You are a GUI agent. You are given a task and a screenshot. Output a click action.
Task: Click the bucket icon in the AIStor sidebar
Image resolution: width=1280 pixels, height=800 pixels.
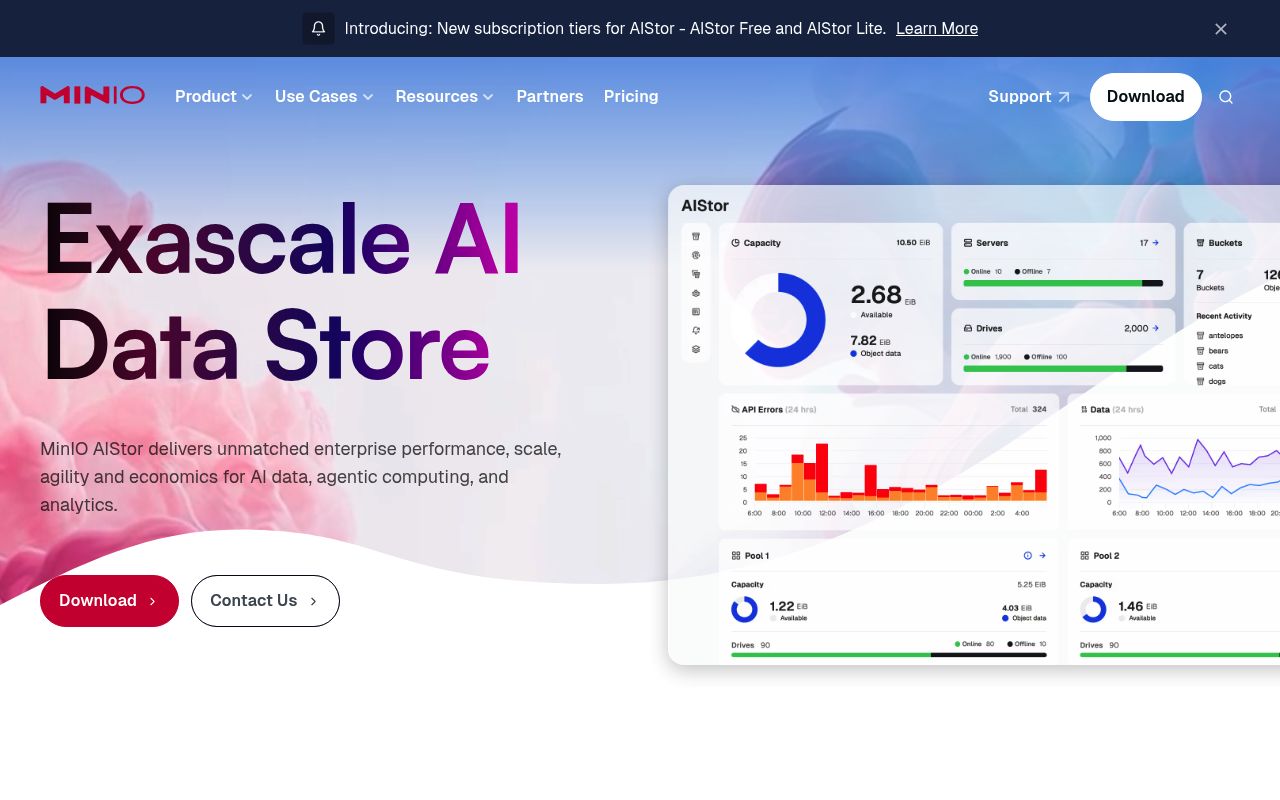point(696,236)
